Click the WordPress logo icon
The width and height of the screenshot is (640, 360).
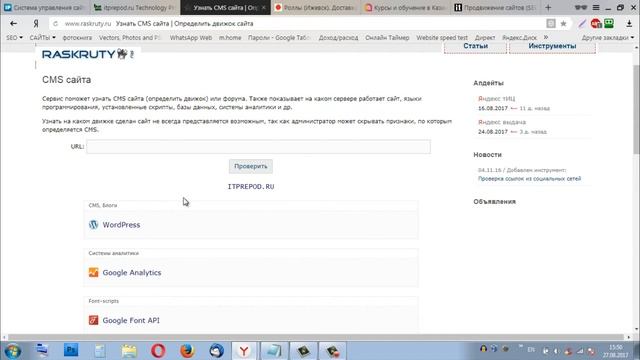pos(93,224)
